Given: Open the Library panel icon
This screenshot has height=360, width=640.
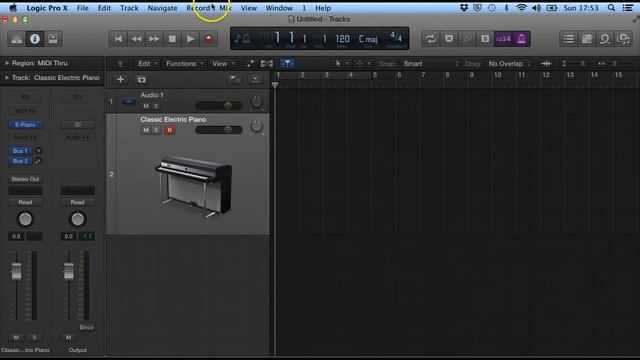Looking at the screenshot, I should [17, 39].
